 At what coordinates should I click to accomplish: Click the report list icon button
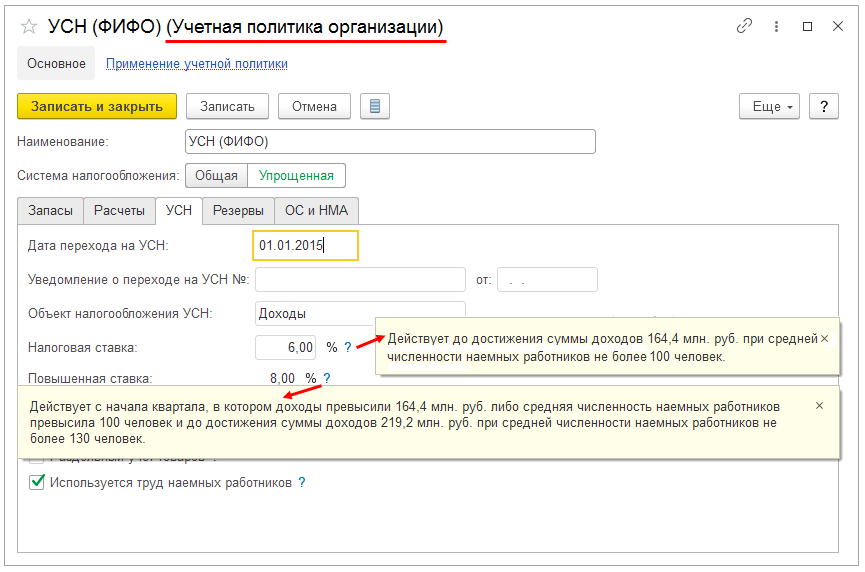pos(374,106)
